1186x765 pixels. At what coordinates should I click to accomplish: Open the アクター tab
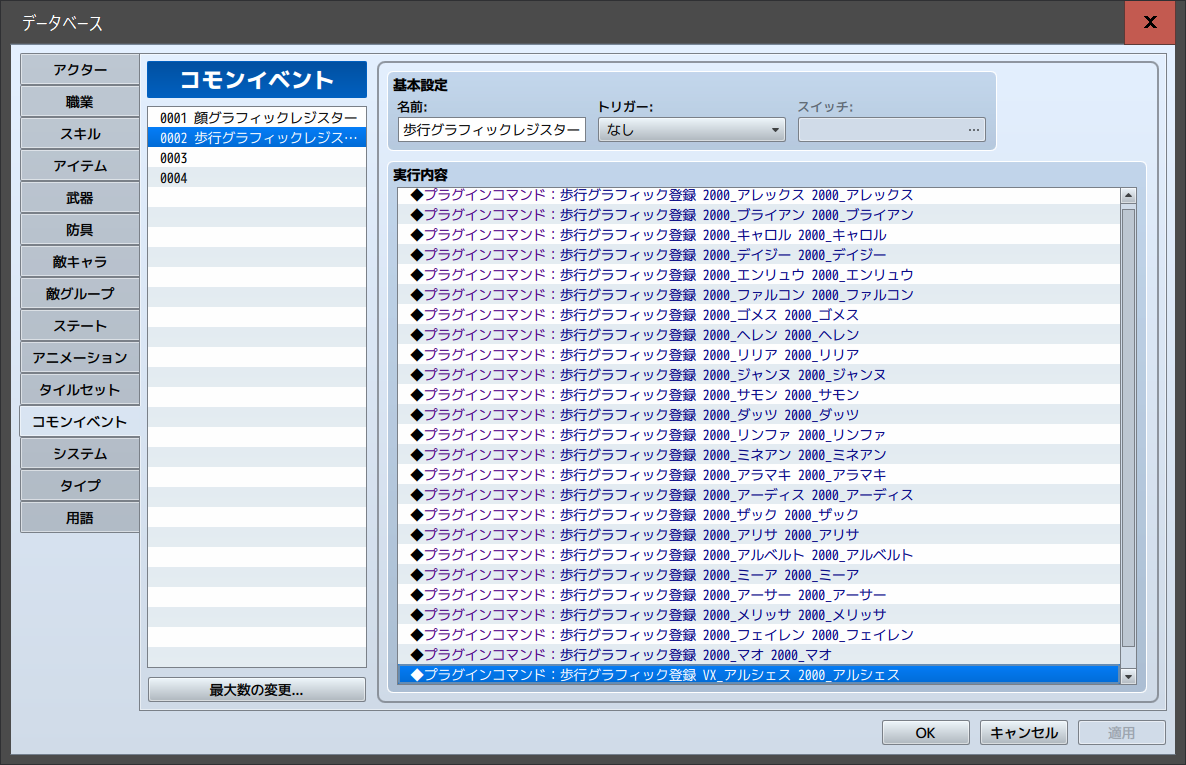pyautogui.click(x=79, y=70)
